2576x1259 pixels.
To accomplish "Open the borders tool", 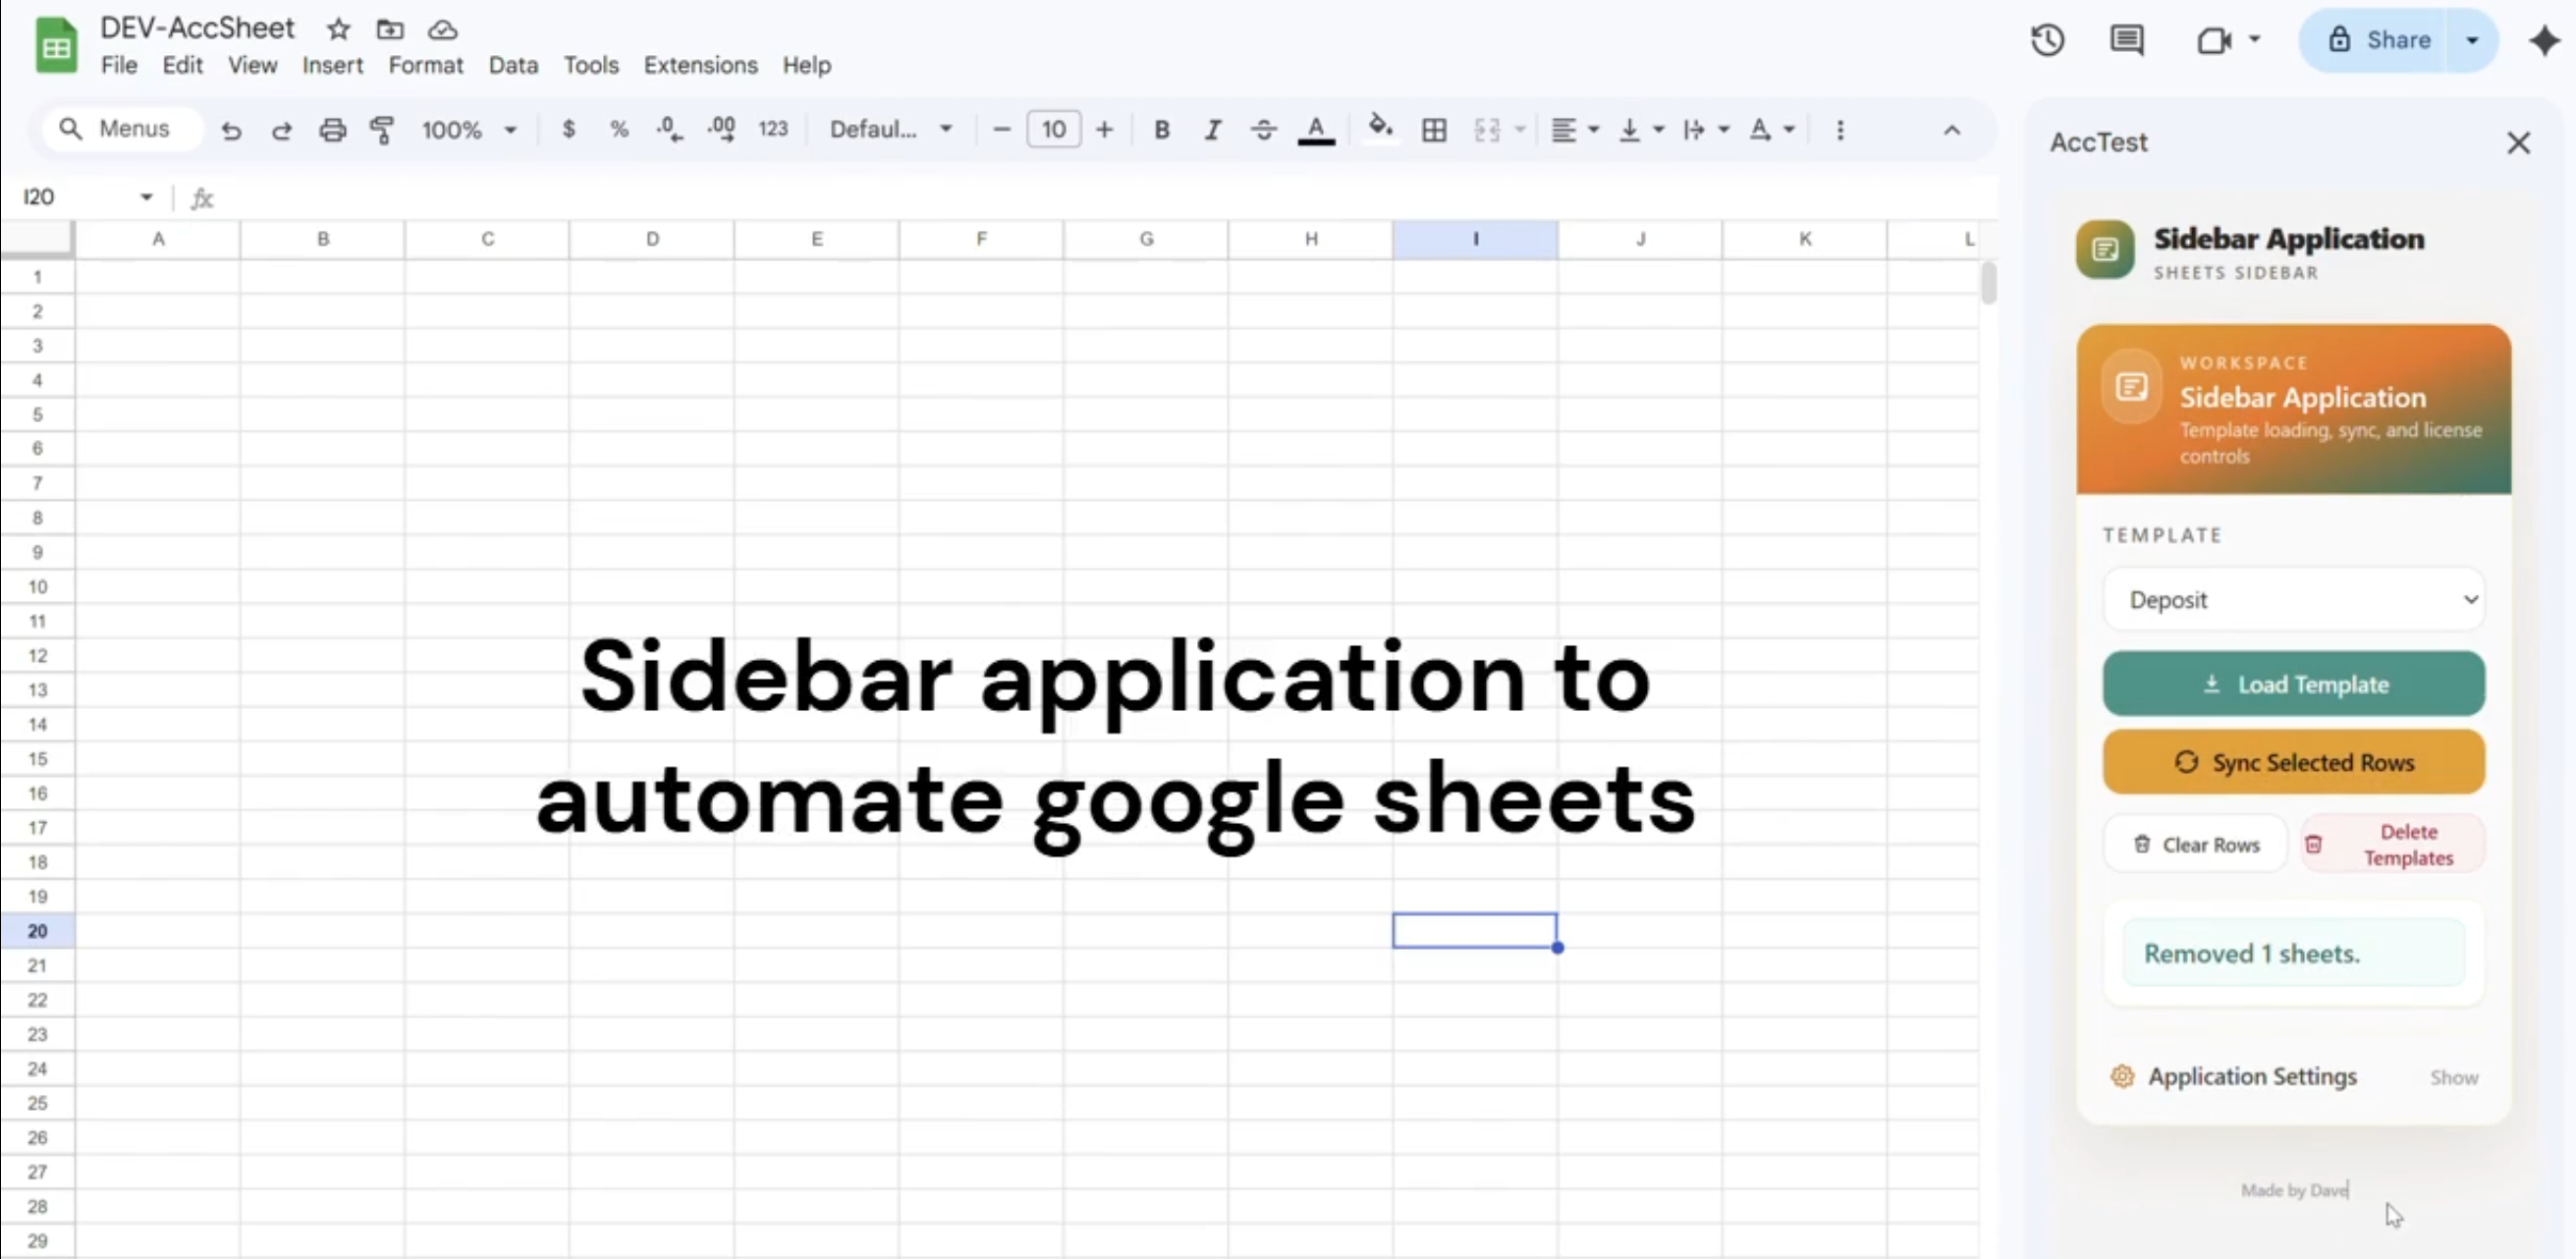I will [1433, 130].
